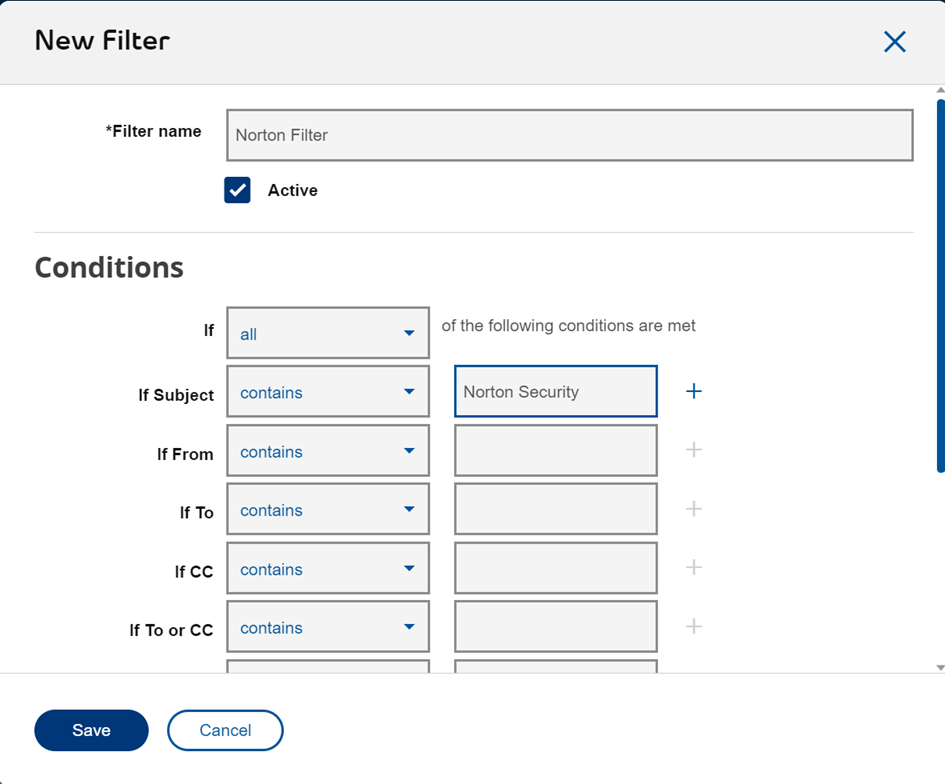Expand the If Subject contains dropdown
945x784 pixels.
tap(328, 392)
